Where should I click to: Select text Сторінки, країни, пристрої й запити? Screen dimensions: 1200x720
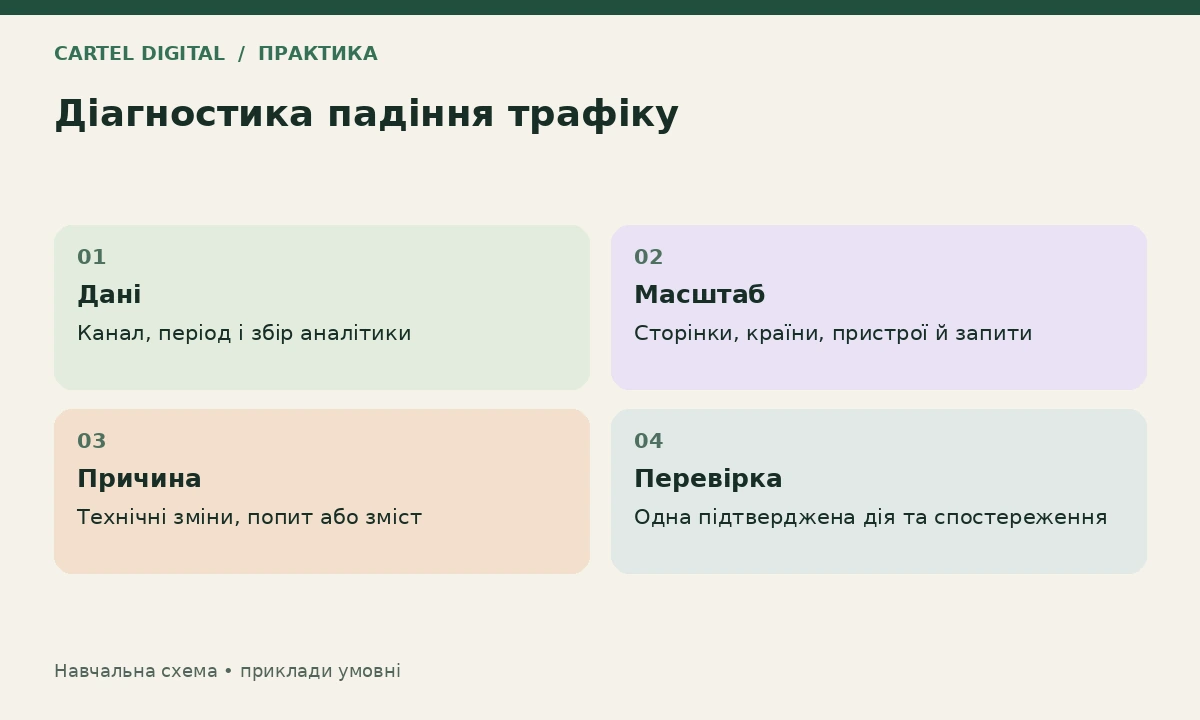tap(833, 334)
